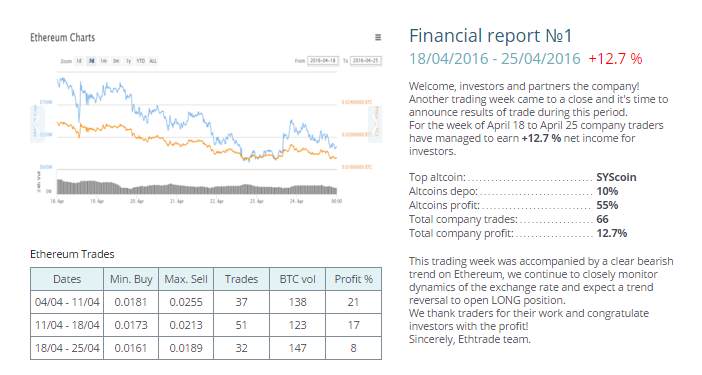The image size is (702, 375).
Task: Open the From date field 2016-04-18
Action: (323, 60)
